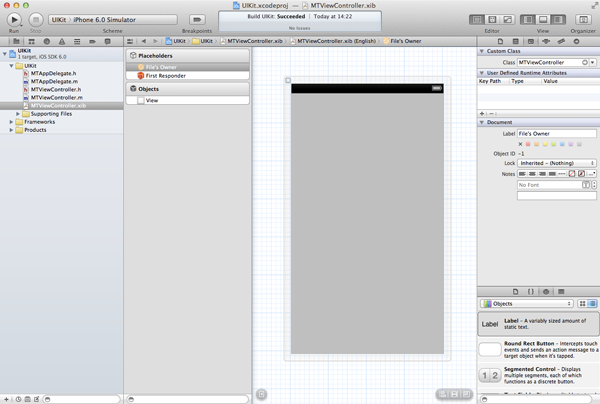The image size is (600, 404).
Task: Show the Size inspector
Action: click(561, 41)
